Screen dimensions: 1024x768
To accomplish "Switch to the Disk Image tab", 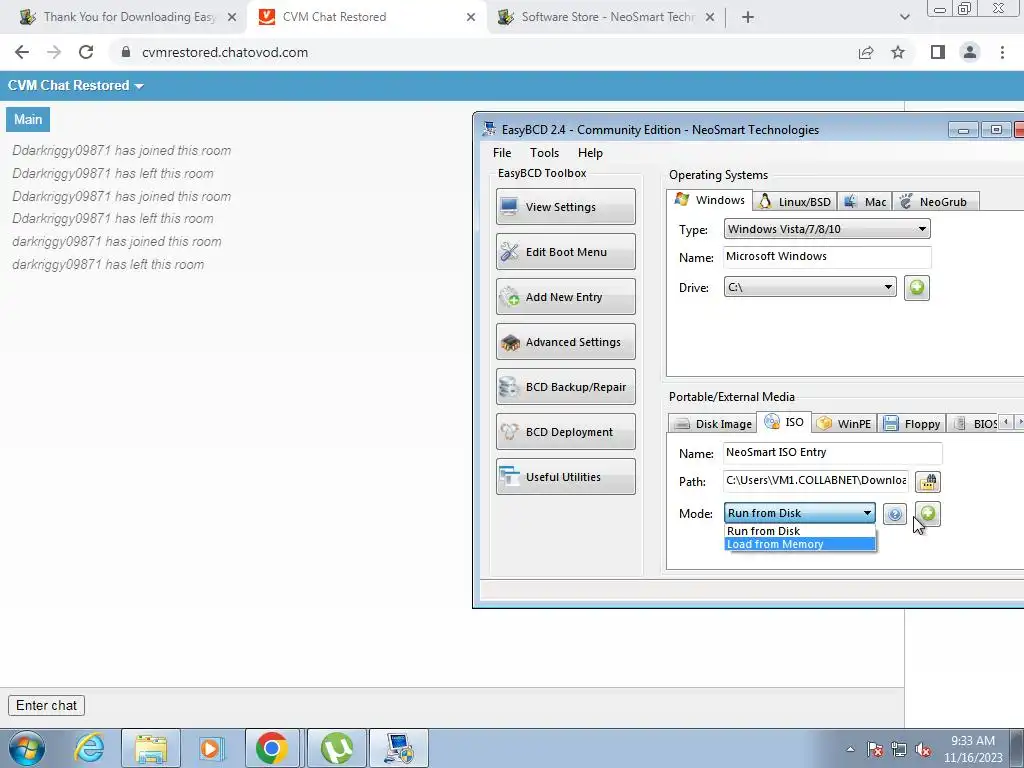I will 712,424.
